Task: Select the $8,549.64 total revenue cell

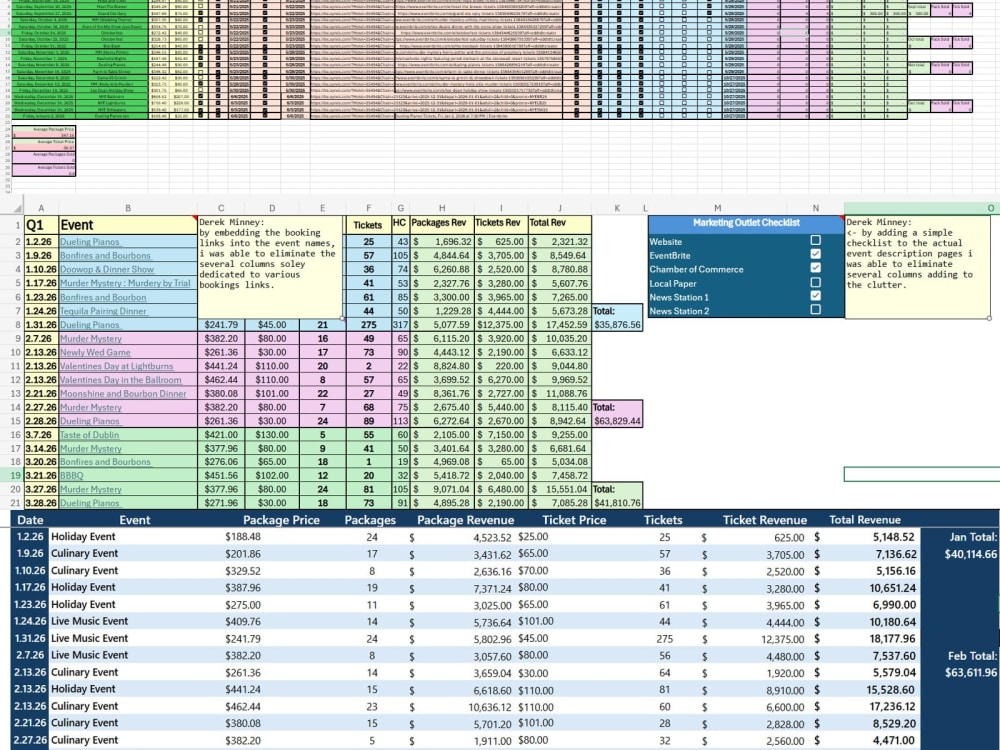Action: coord(559,256)
